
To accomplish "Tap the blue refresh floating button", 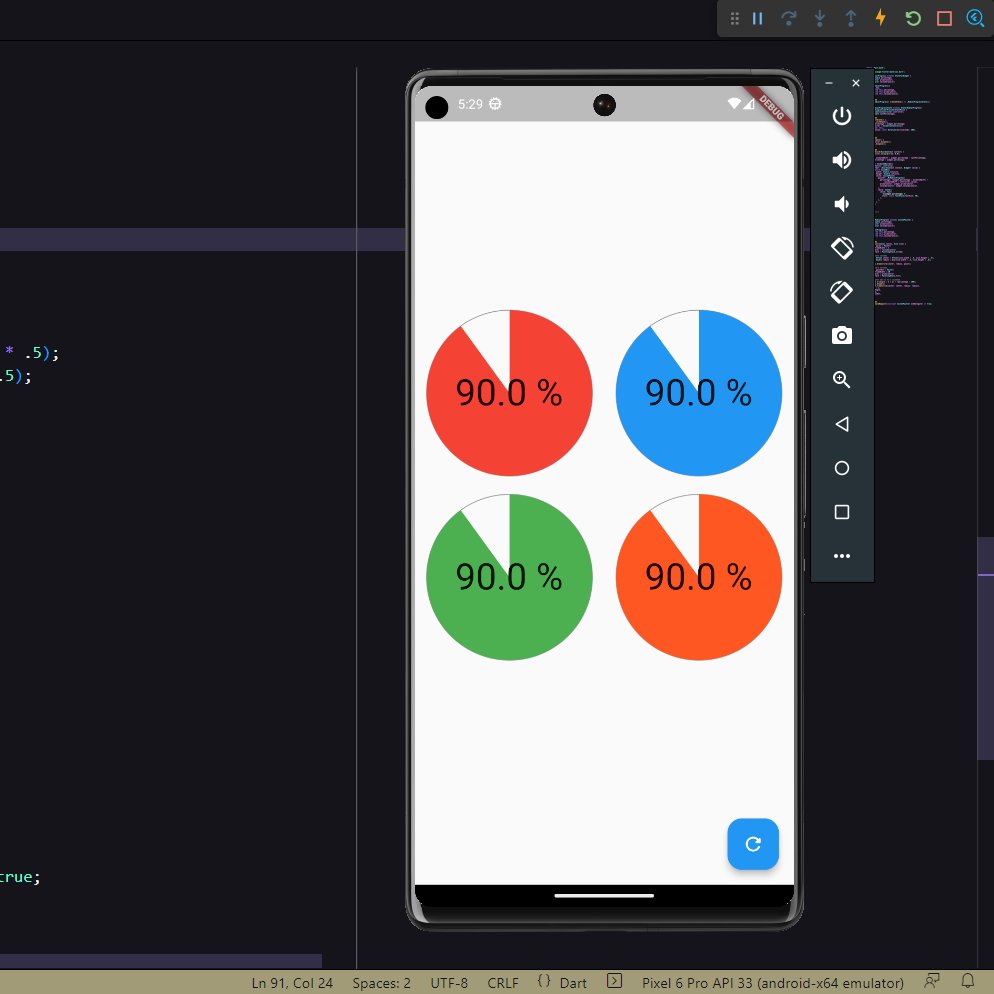I will 753,844.
